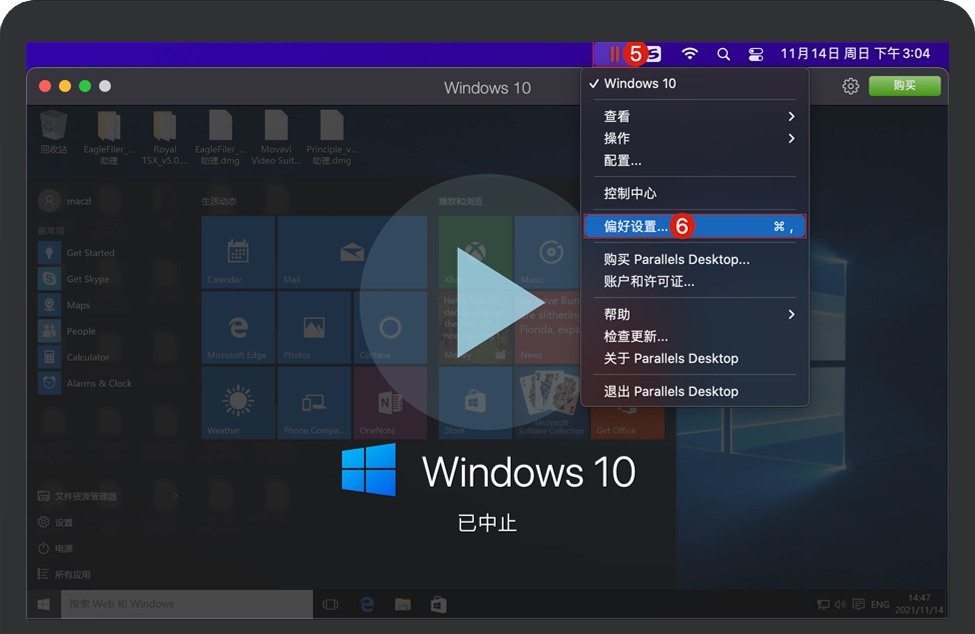Select Royal TSX desktop file icon
This screenshot has height=634, width=975.
click(164, 137)
